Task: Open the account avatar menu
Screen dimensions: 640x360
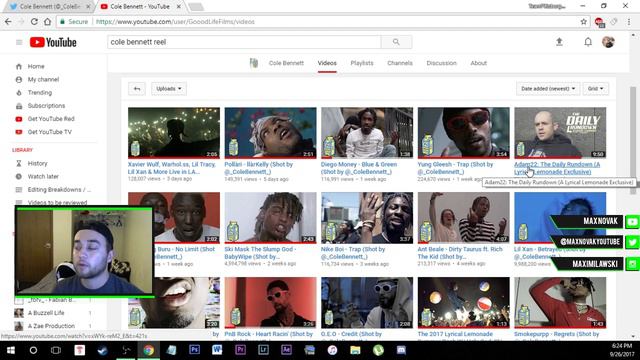Action: point(608,42)
